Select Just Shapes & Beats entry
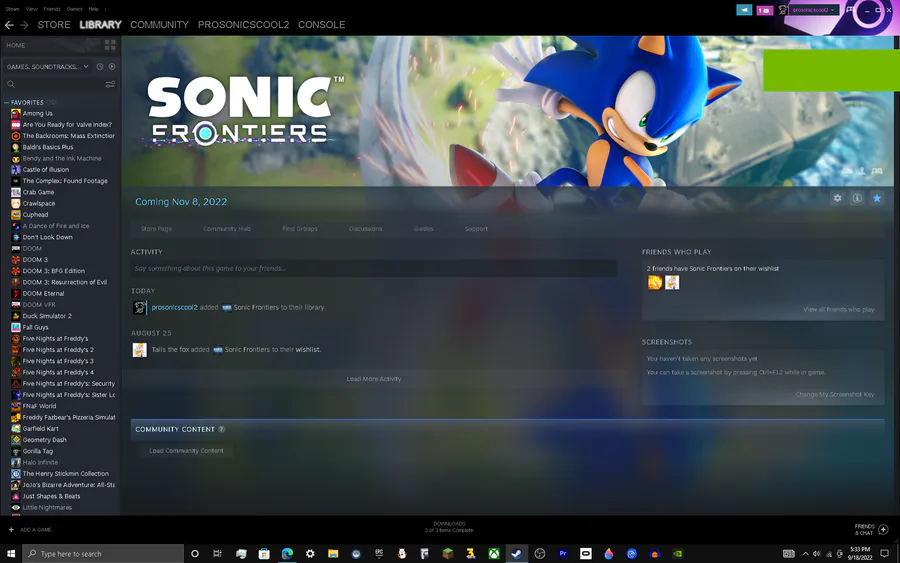900x563 pixels. coord(51,496)
